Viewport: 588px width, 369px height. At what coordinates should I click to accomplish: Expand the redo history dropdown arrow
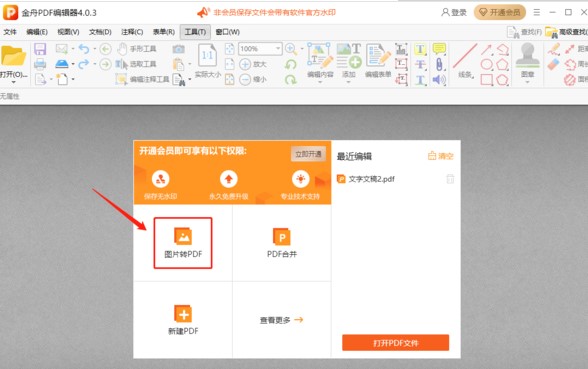click(x=94, y=64)
